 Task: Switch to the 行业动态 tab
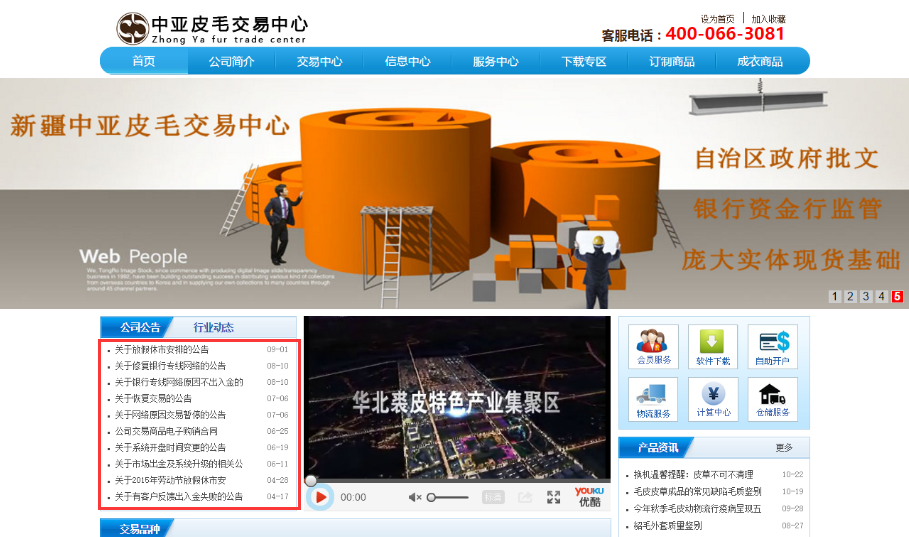214,327
